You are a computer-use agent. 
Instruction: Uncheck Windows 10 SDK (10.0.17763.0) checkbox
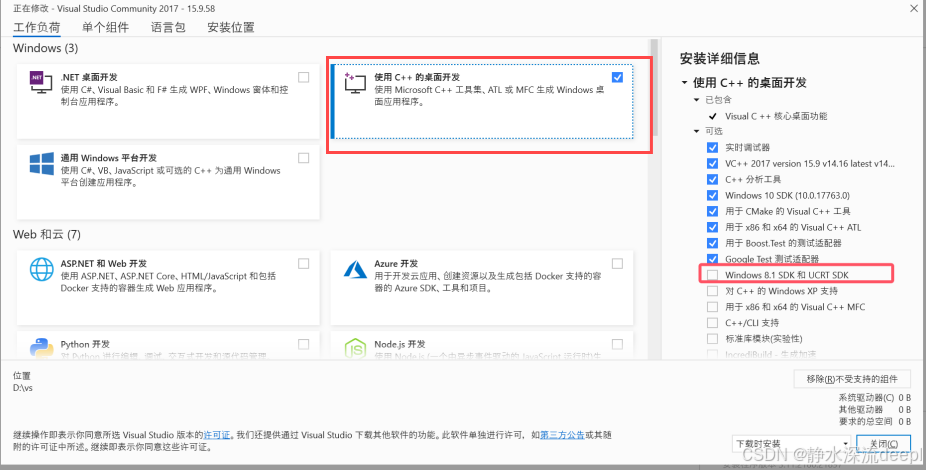(x=713, y=195)
